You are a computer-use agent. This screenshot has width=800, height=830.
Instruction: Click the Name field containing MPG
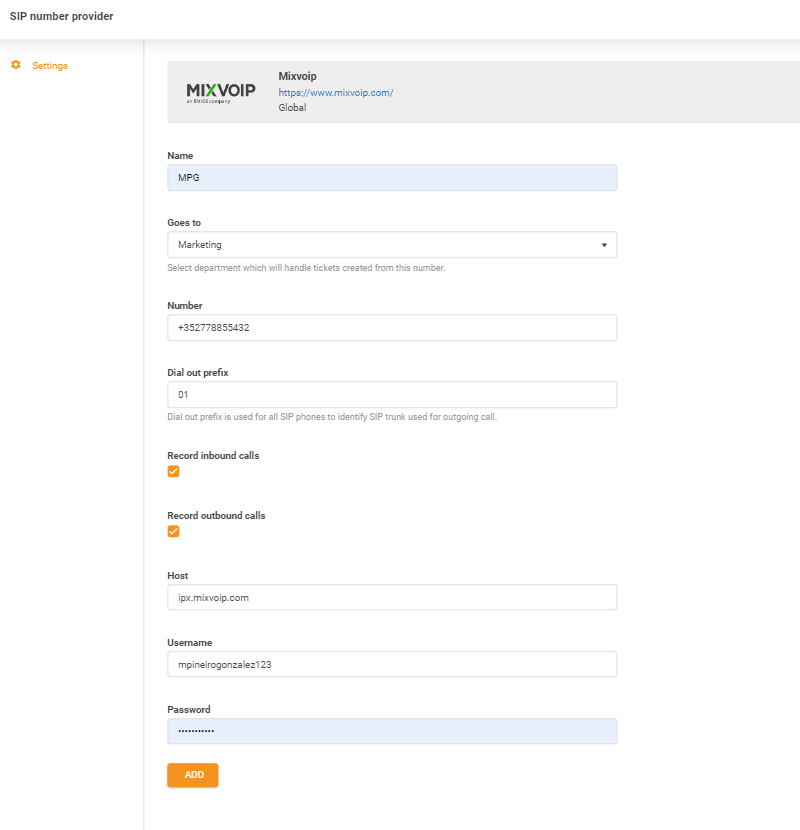click(x=391, y=178)
